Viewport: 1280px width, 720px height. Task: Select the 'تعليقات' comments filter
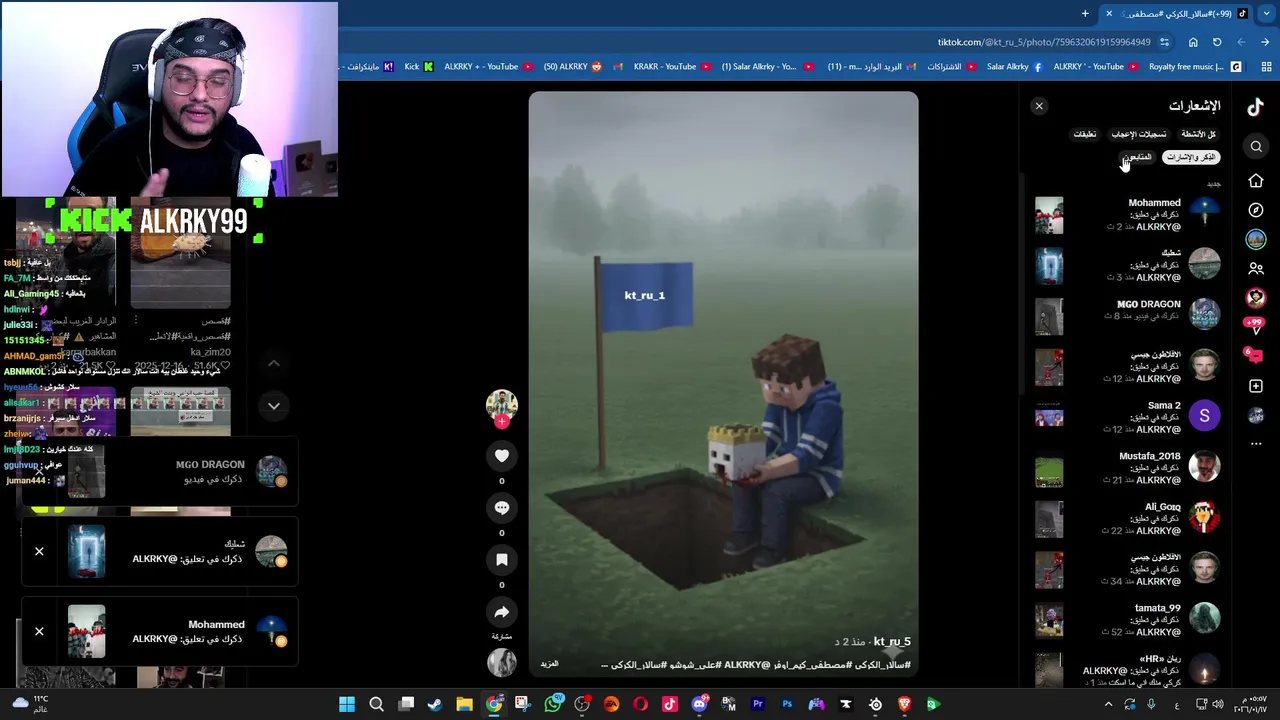pyautogui.click(x=1085, y=134)
